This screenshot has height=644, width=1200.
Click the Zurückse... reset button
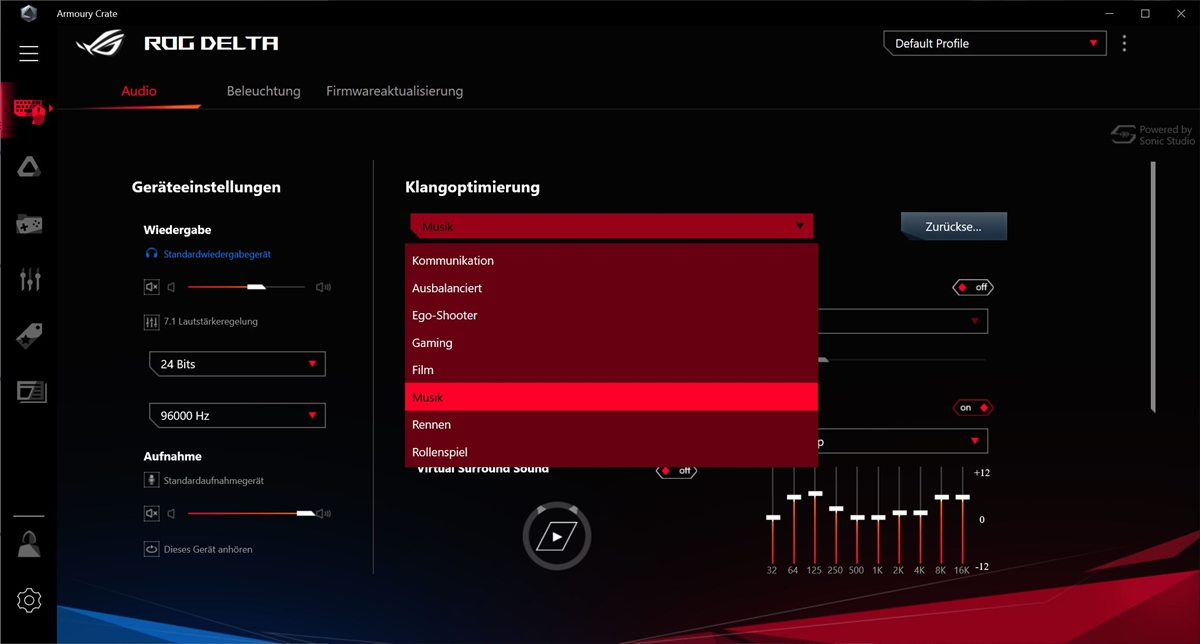tap(953, 227)
